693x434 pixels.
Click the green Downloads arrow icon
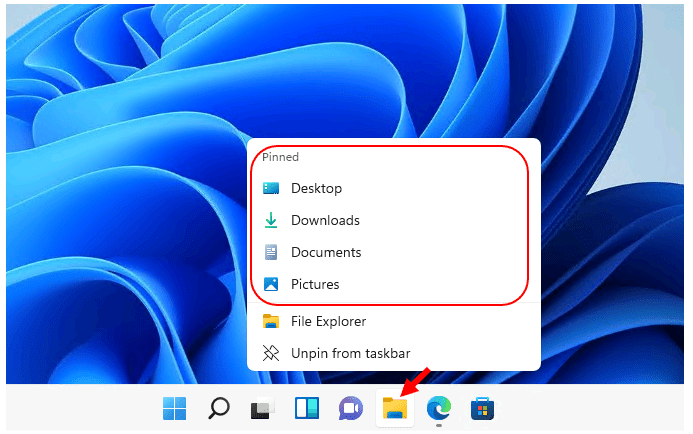271,220
